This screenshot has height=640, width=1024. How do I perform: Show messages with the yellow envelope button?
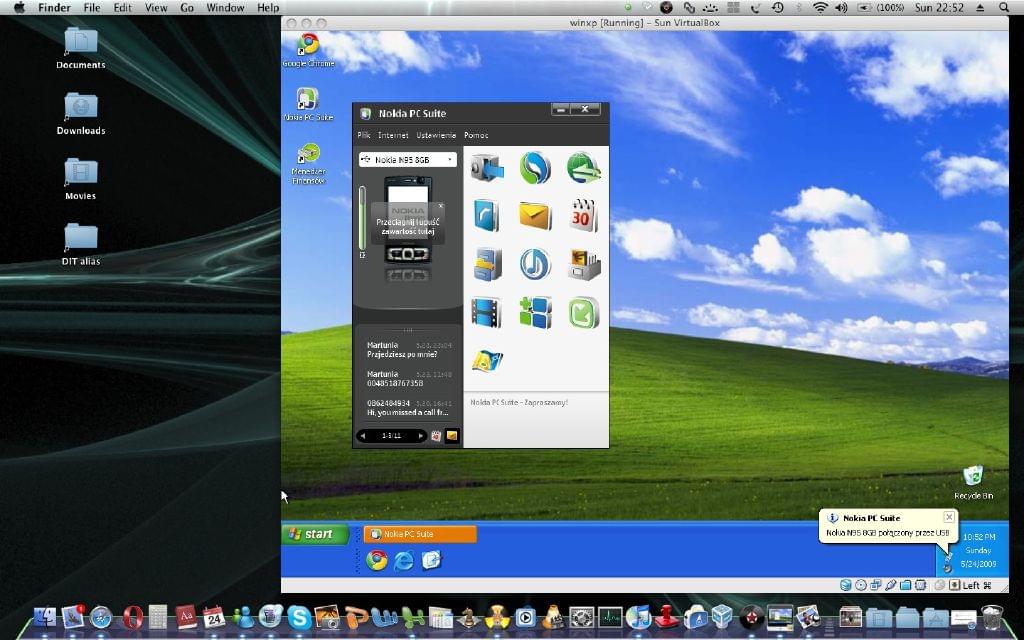pos(451,436)
